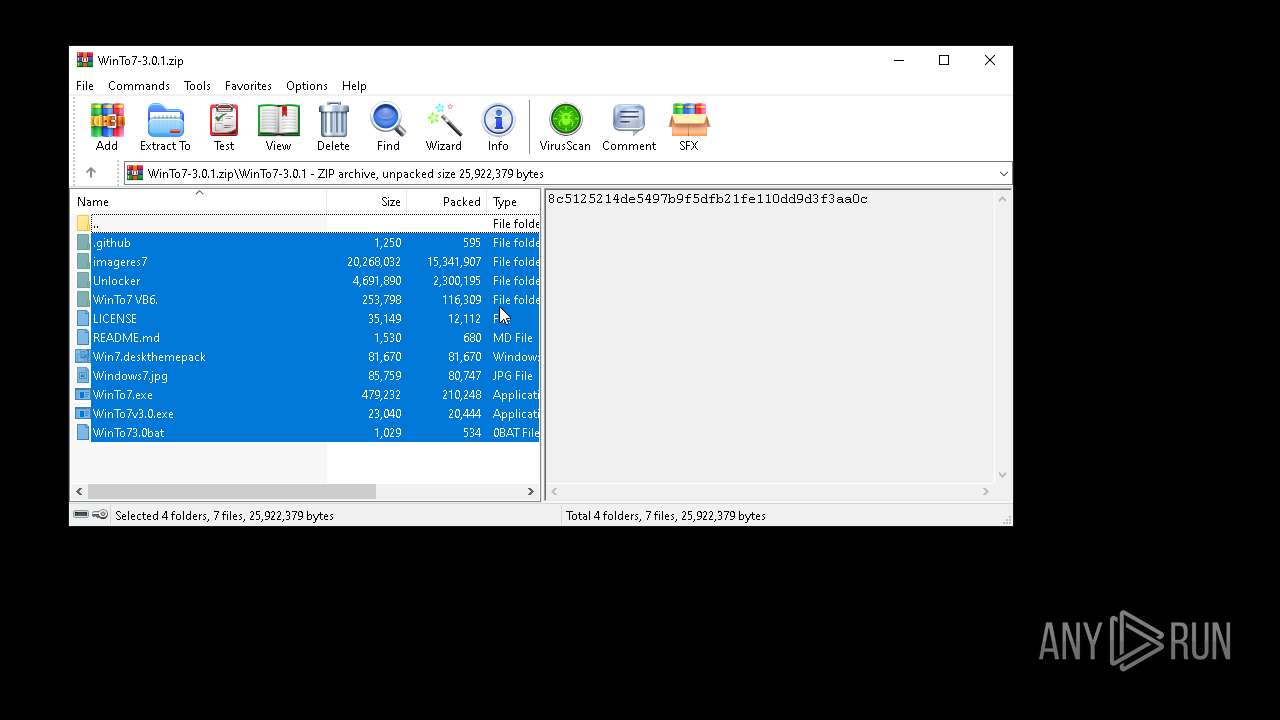Click the JPG File type cell
The height and width of the screenshot is (720, 1280).
point(513,376)
